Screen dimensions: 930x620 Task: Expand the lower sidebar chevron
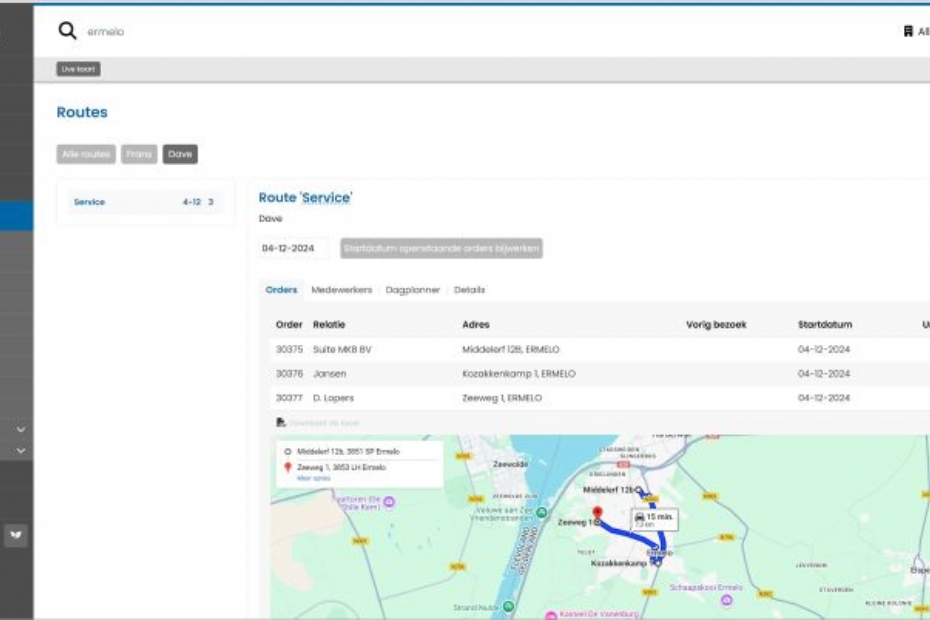pyautogui.click(x=21, y=451)
